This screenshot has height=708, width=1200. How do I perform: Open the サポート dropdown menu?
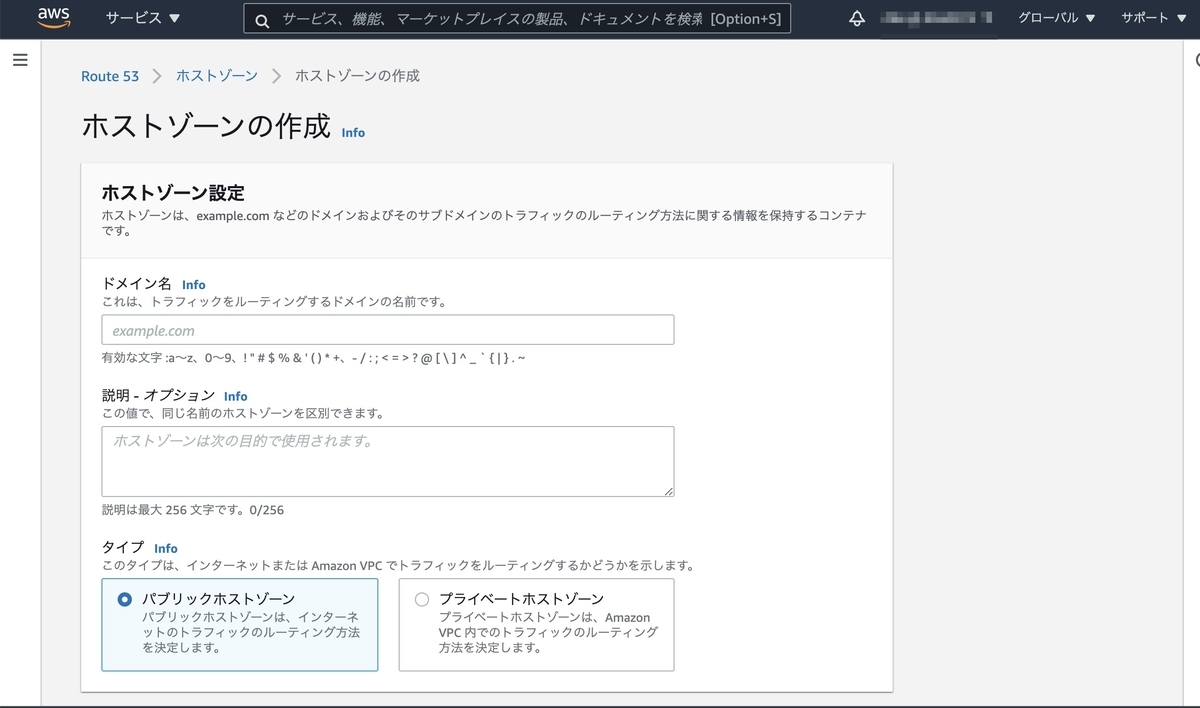(x=1153, y=18)
